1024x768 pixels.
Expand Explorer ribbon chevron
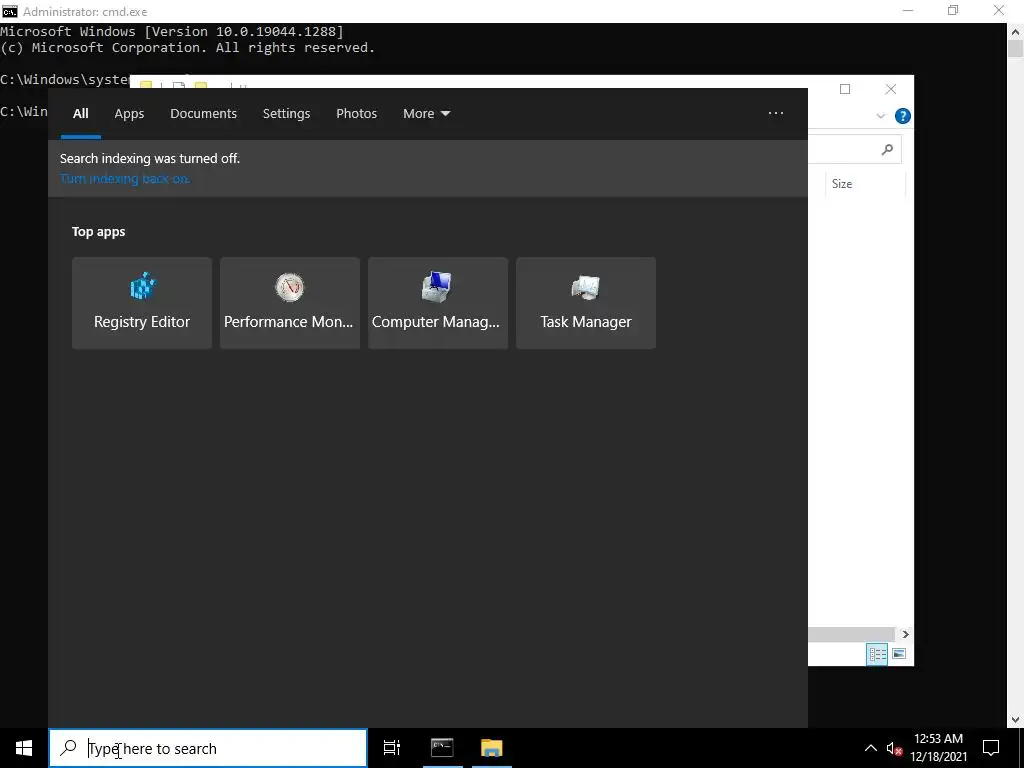coord(880,116)
